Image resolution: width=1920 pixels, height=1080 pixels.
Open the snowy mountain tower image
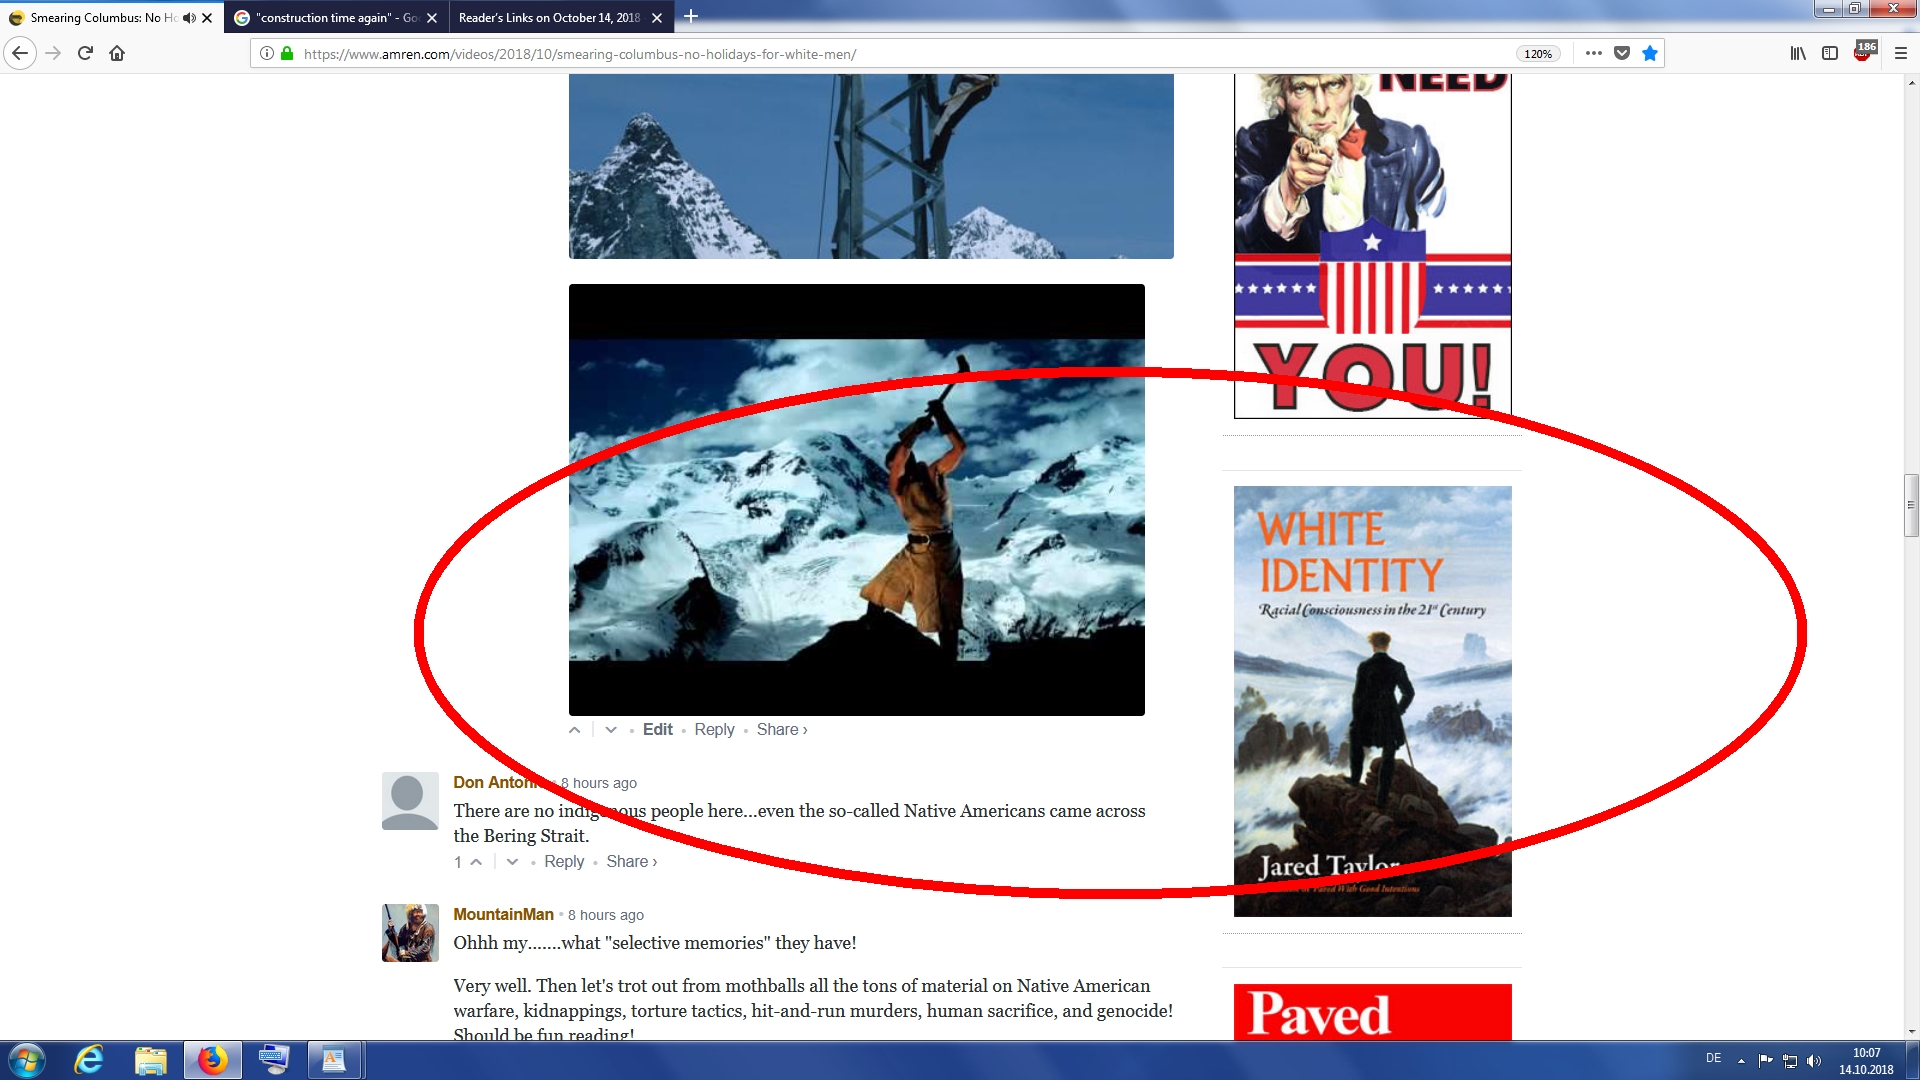(871, 166)
